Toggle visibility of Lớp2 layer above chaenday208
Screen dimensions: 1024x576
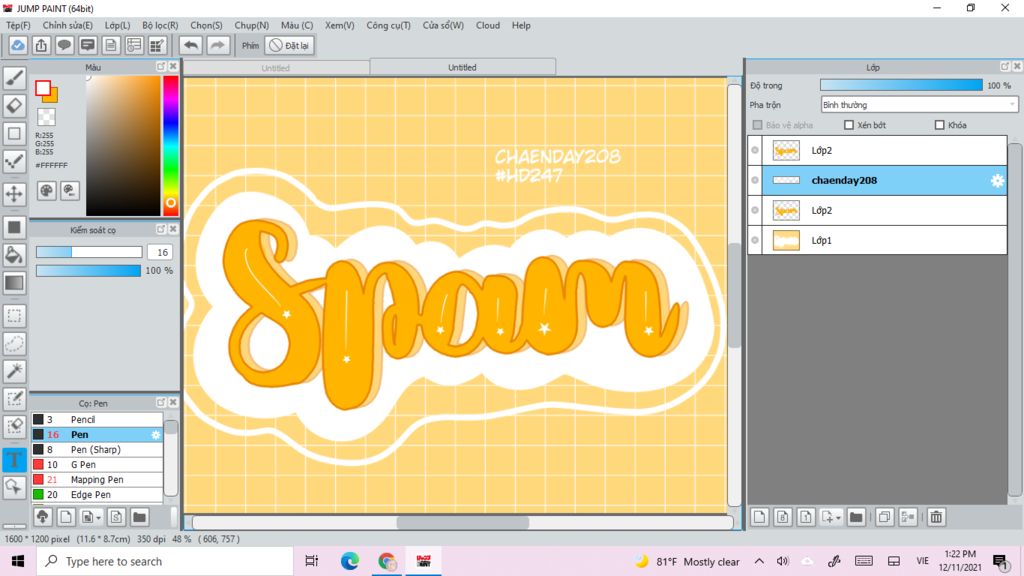point(755,150)
